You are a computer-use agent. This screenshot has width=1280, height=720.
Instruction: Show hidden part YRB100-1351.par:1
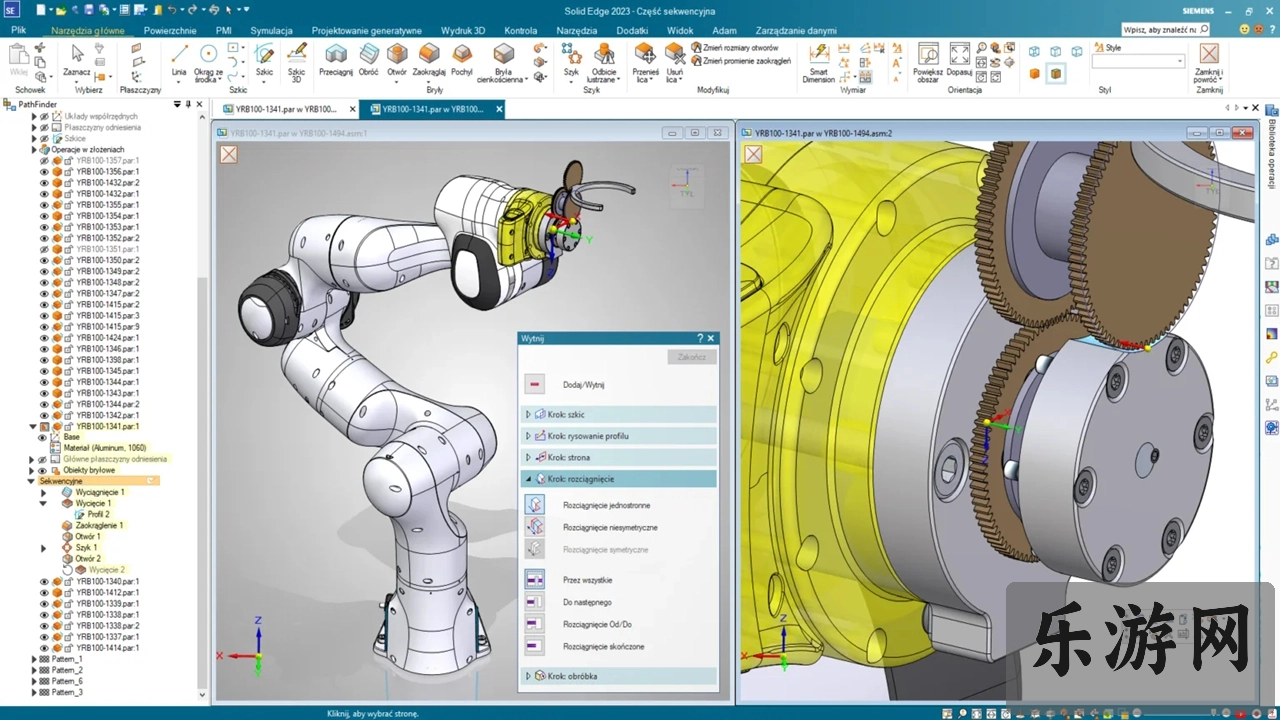click(44, 249)
